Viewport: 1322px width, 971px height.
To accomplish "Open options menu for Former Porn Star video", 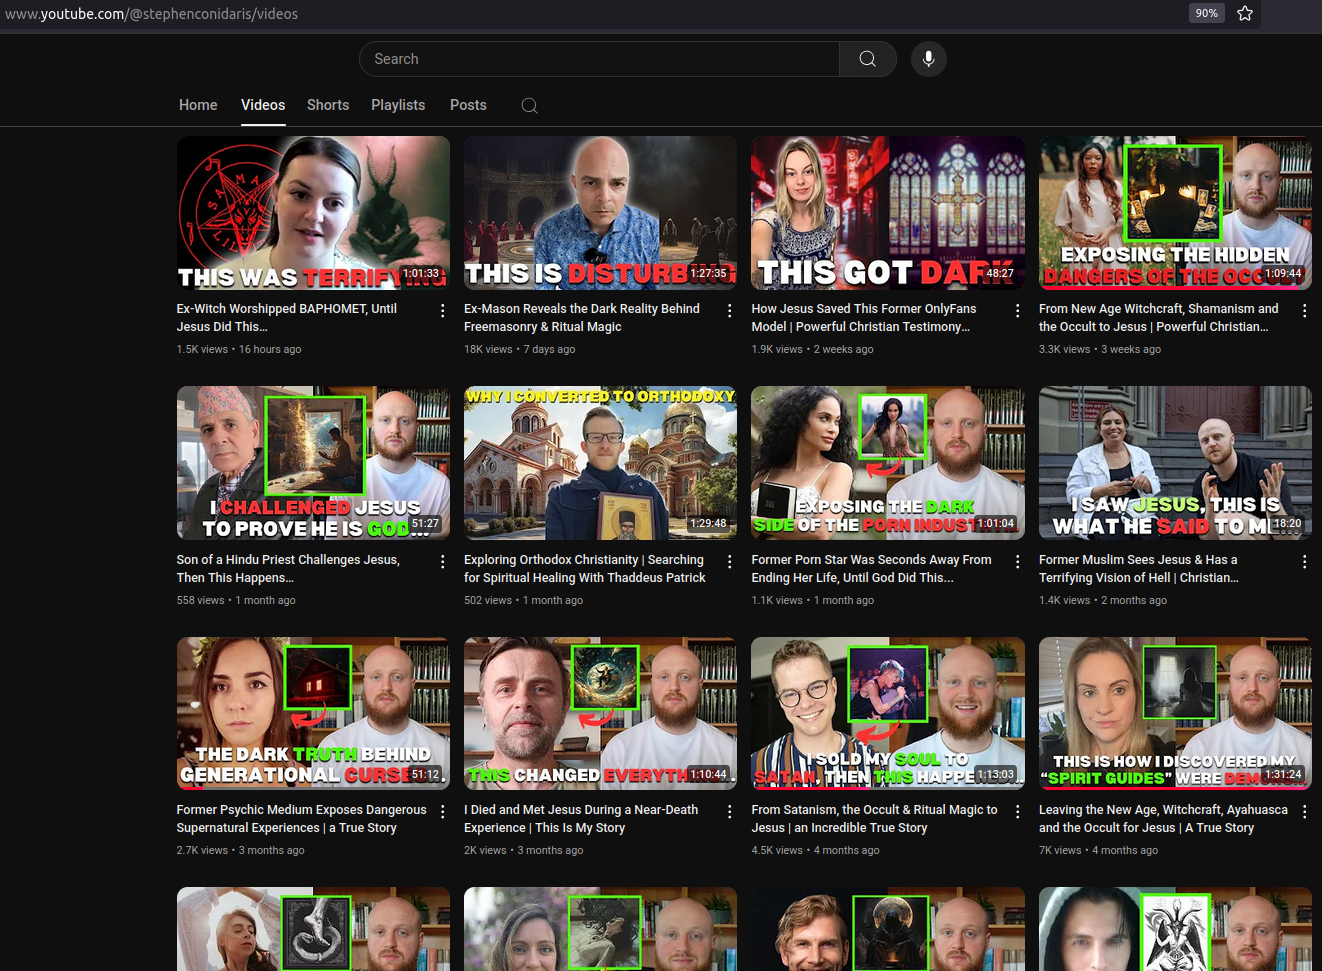I will (x=1017, y=562).
